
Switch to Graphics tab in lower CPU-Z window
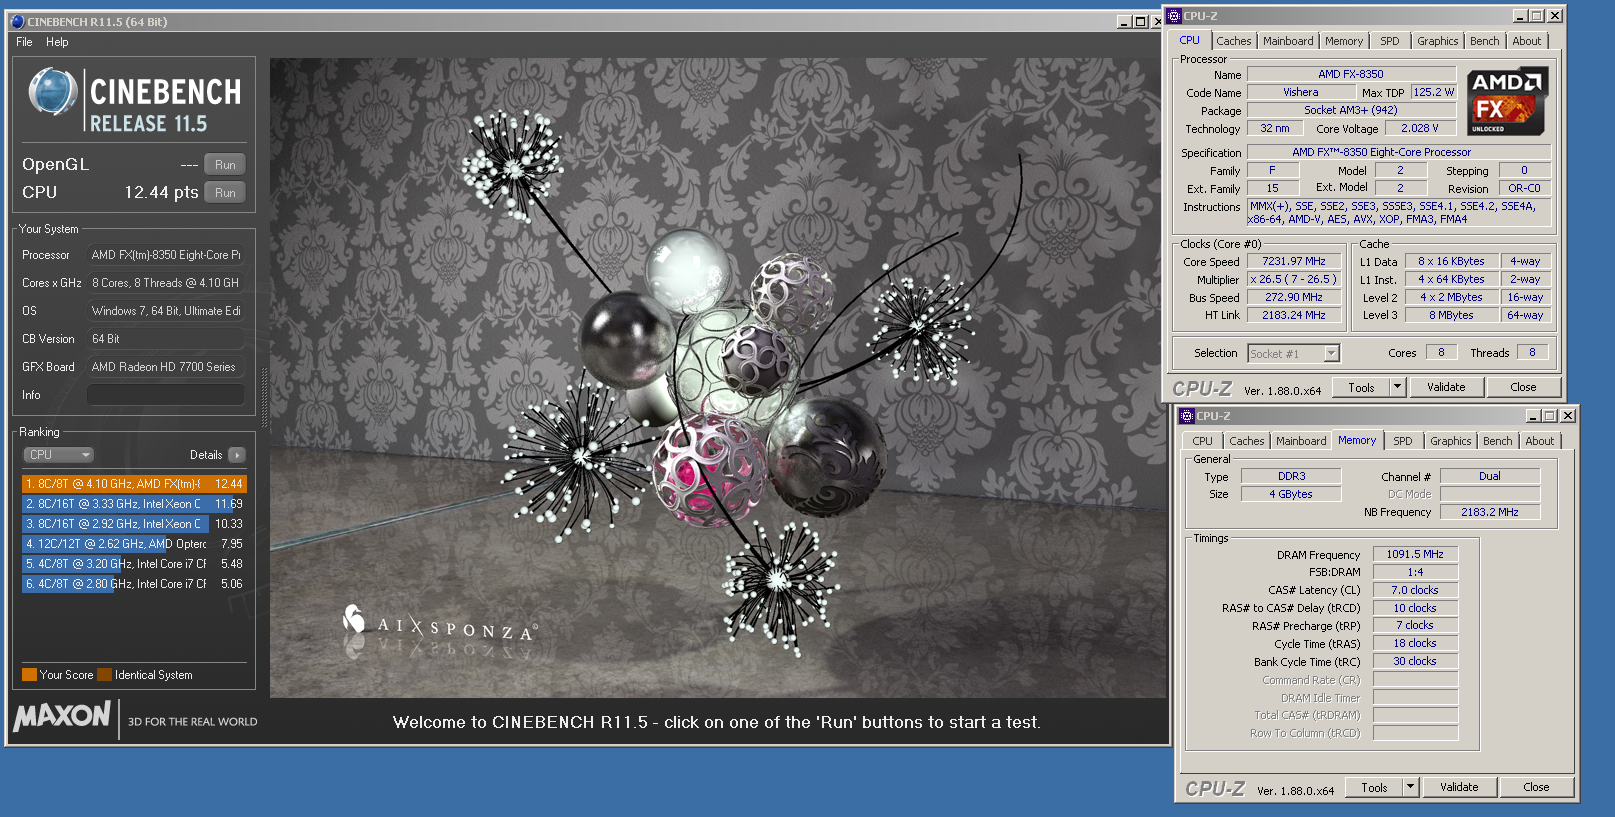(1450, 441)
